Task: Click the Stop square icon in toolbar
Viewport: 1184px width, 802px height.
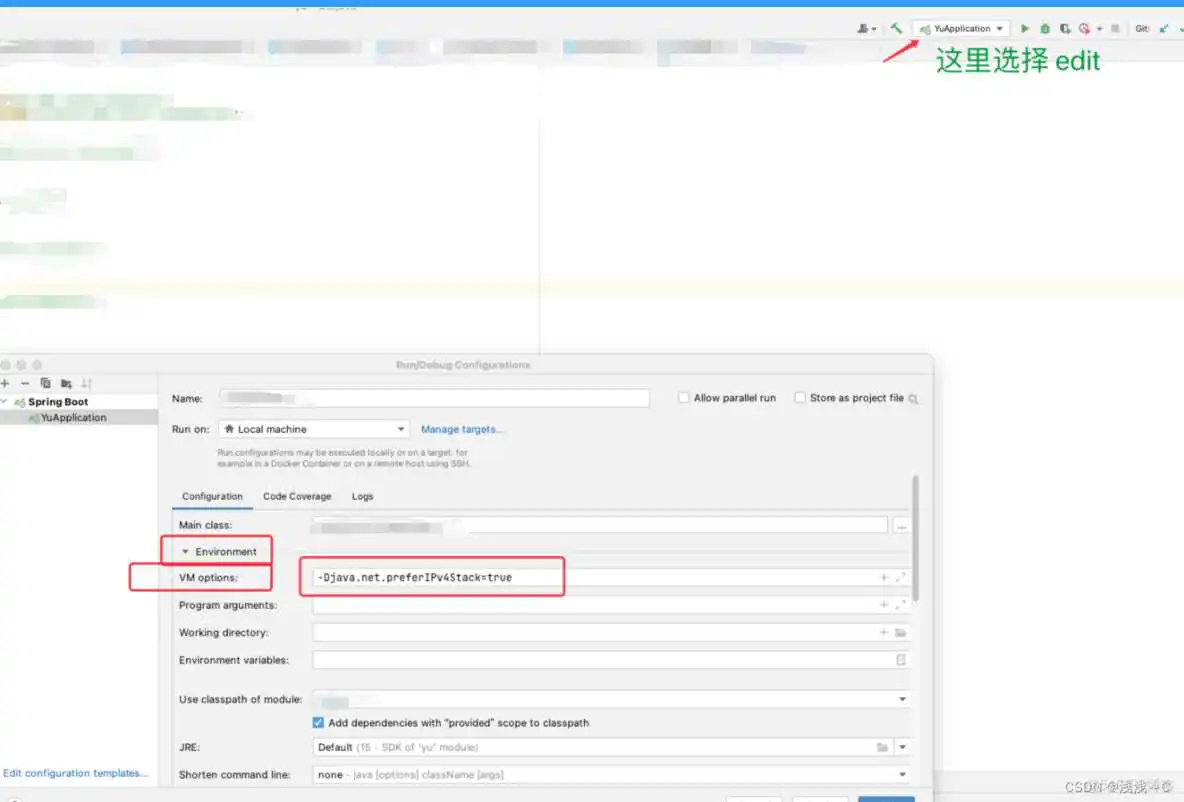Action: click(1115, 29)
